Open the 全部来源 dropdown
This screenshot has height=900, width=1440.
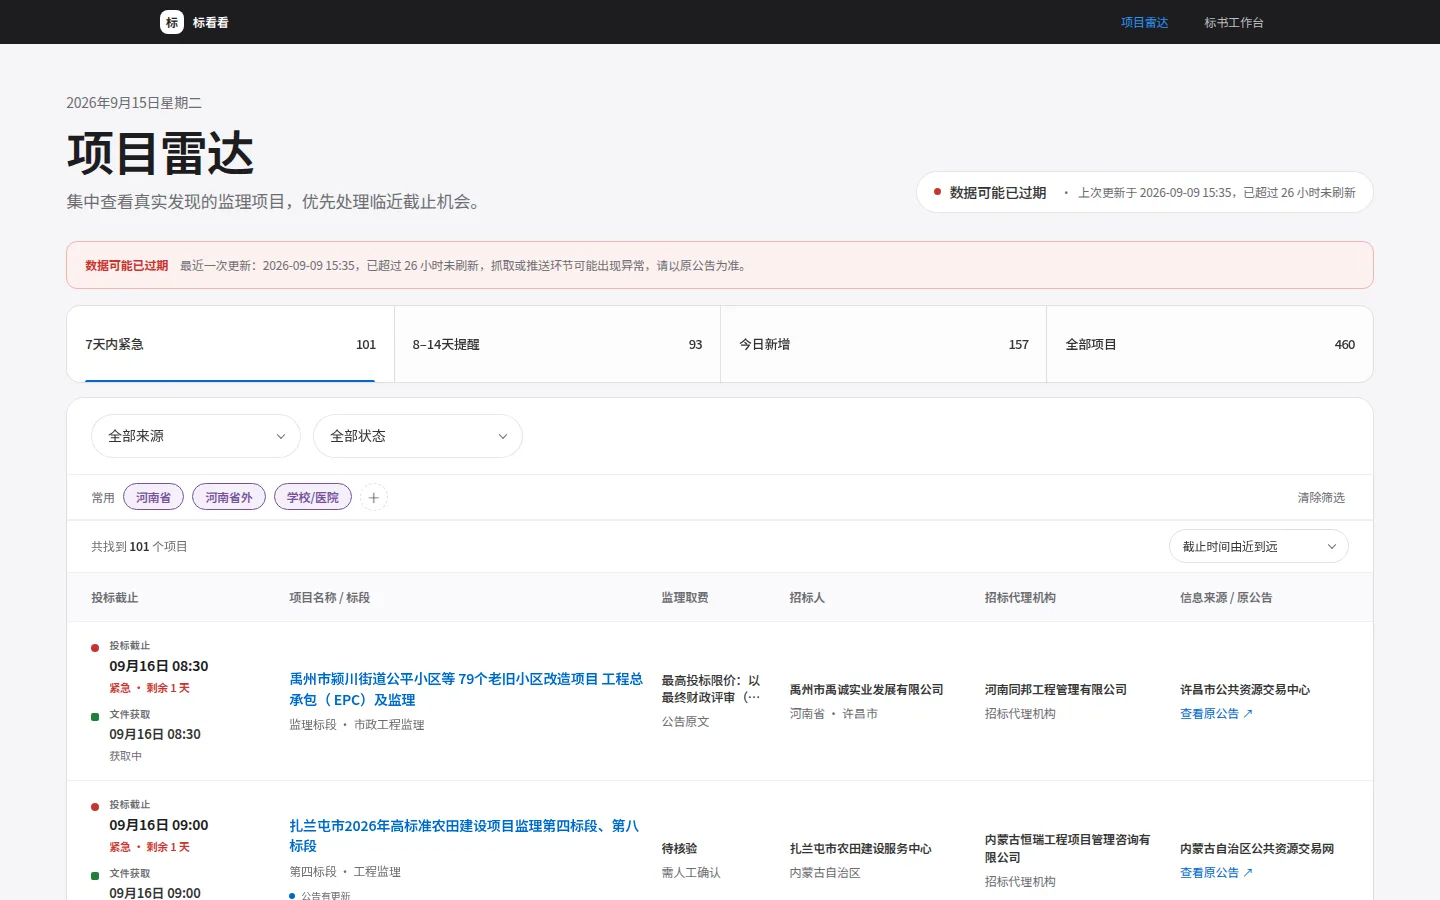196,436
